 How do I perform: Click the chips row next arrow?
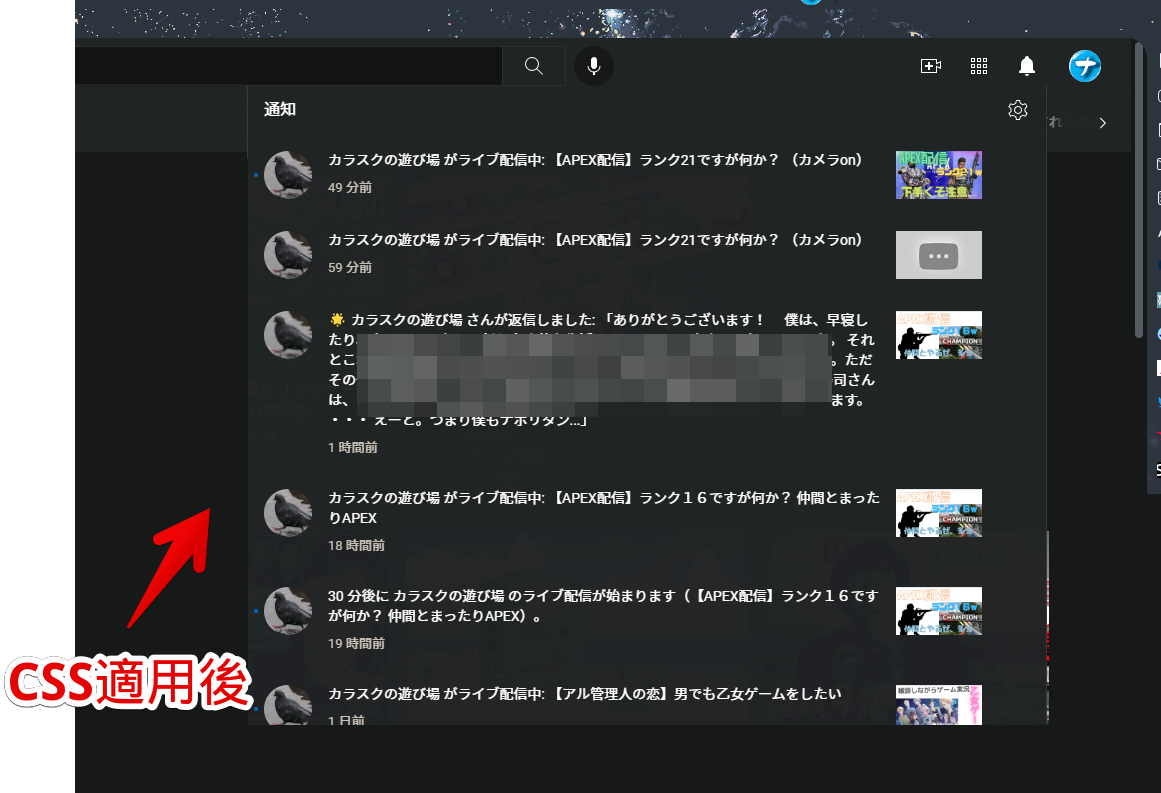click(x=1103, y=123)
